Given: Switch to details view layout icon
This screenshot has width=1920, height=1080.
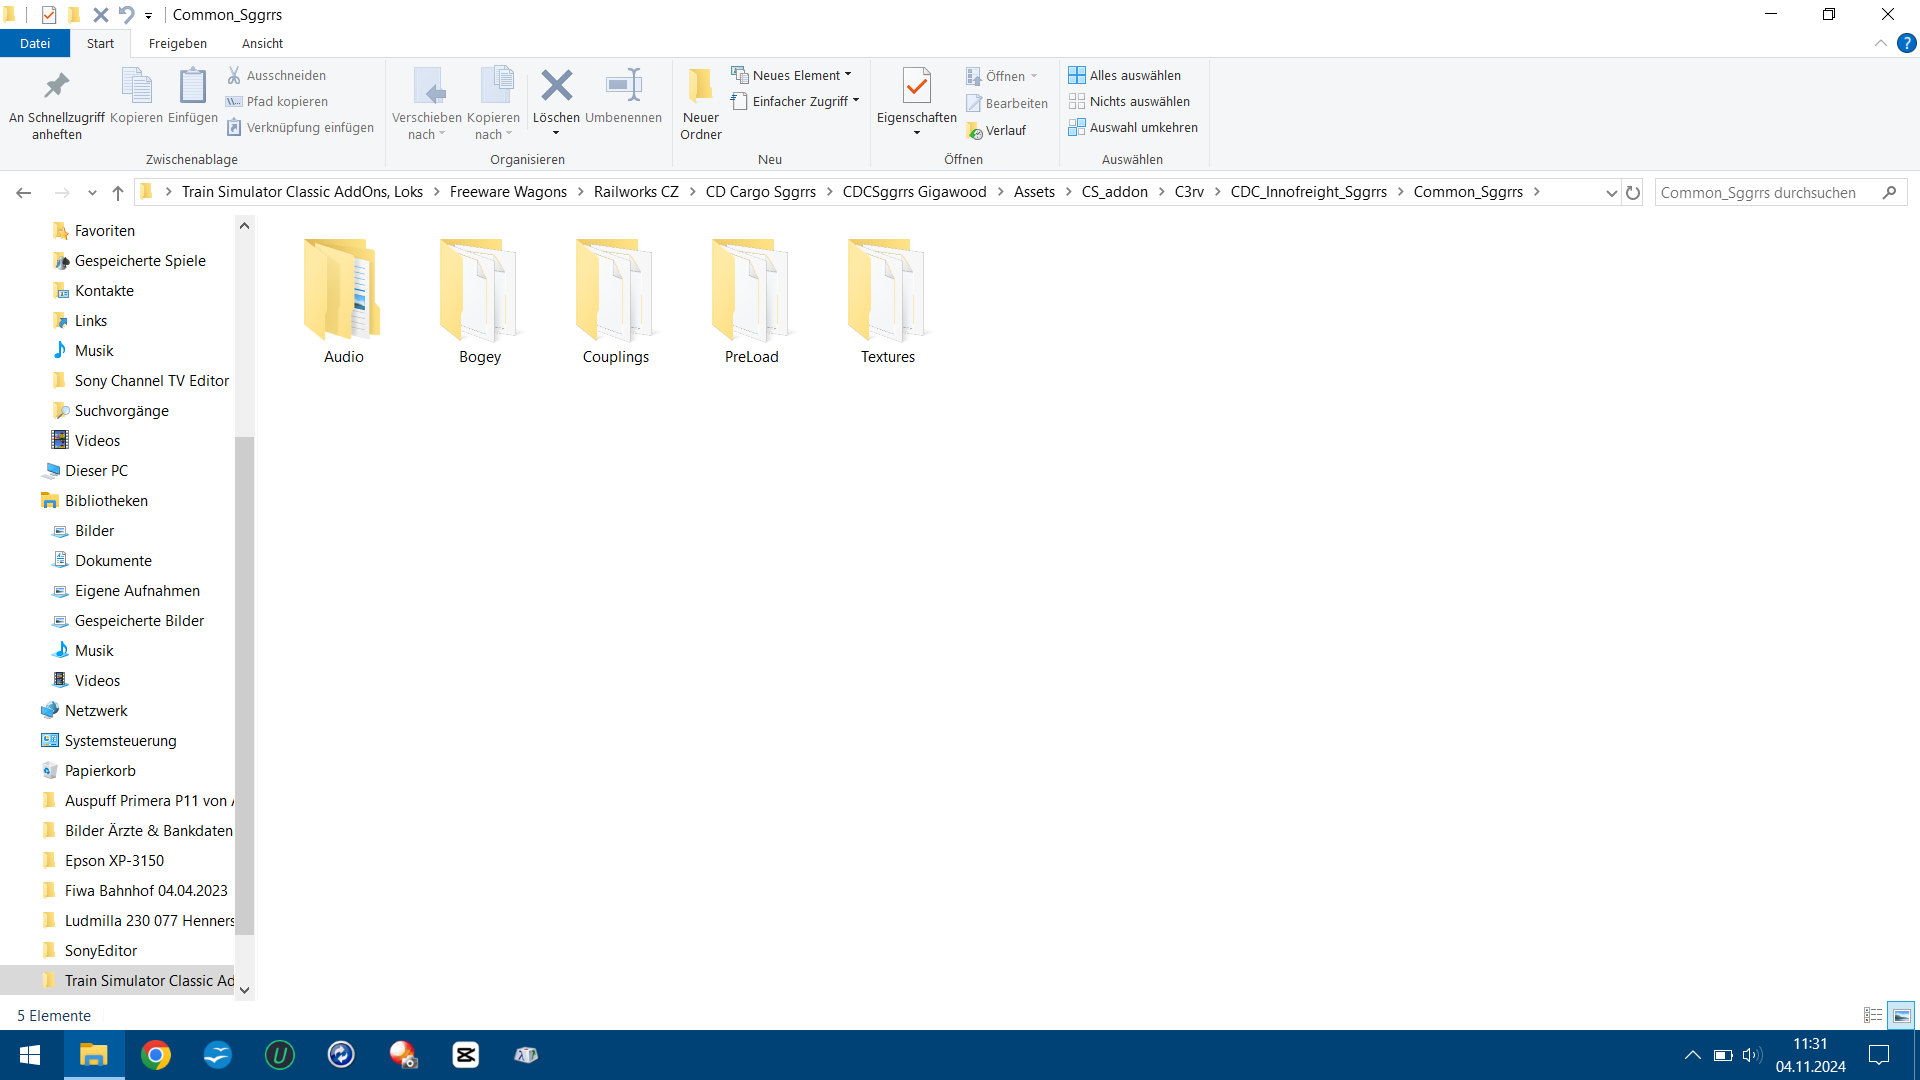Looking at the screenshot, I should point(1873,1015).
